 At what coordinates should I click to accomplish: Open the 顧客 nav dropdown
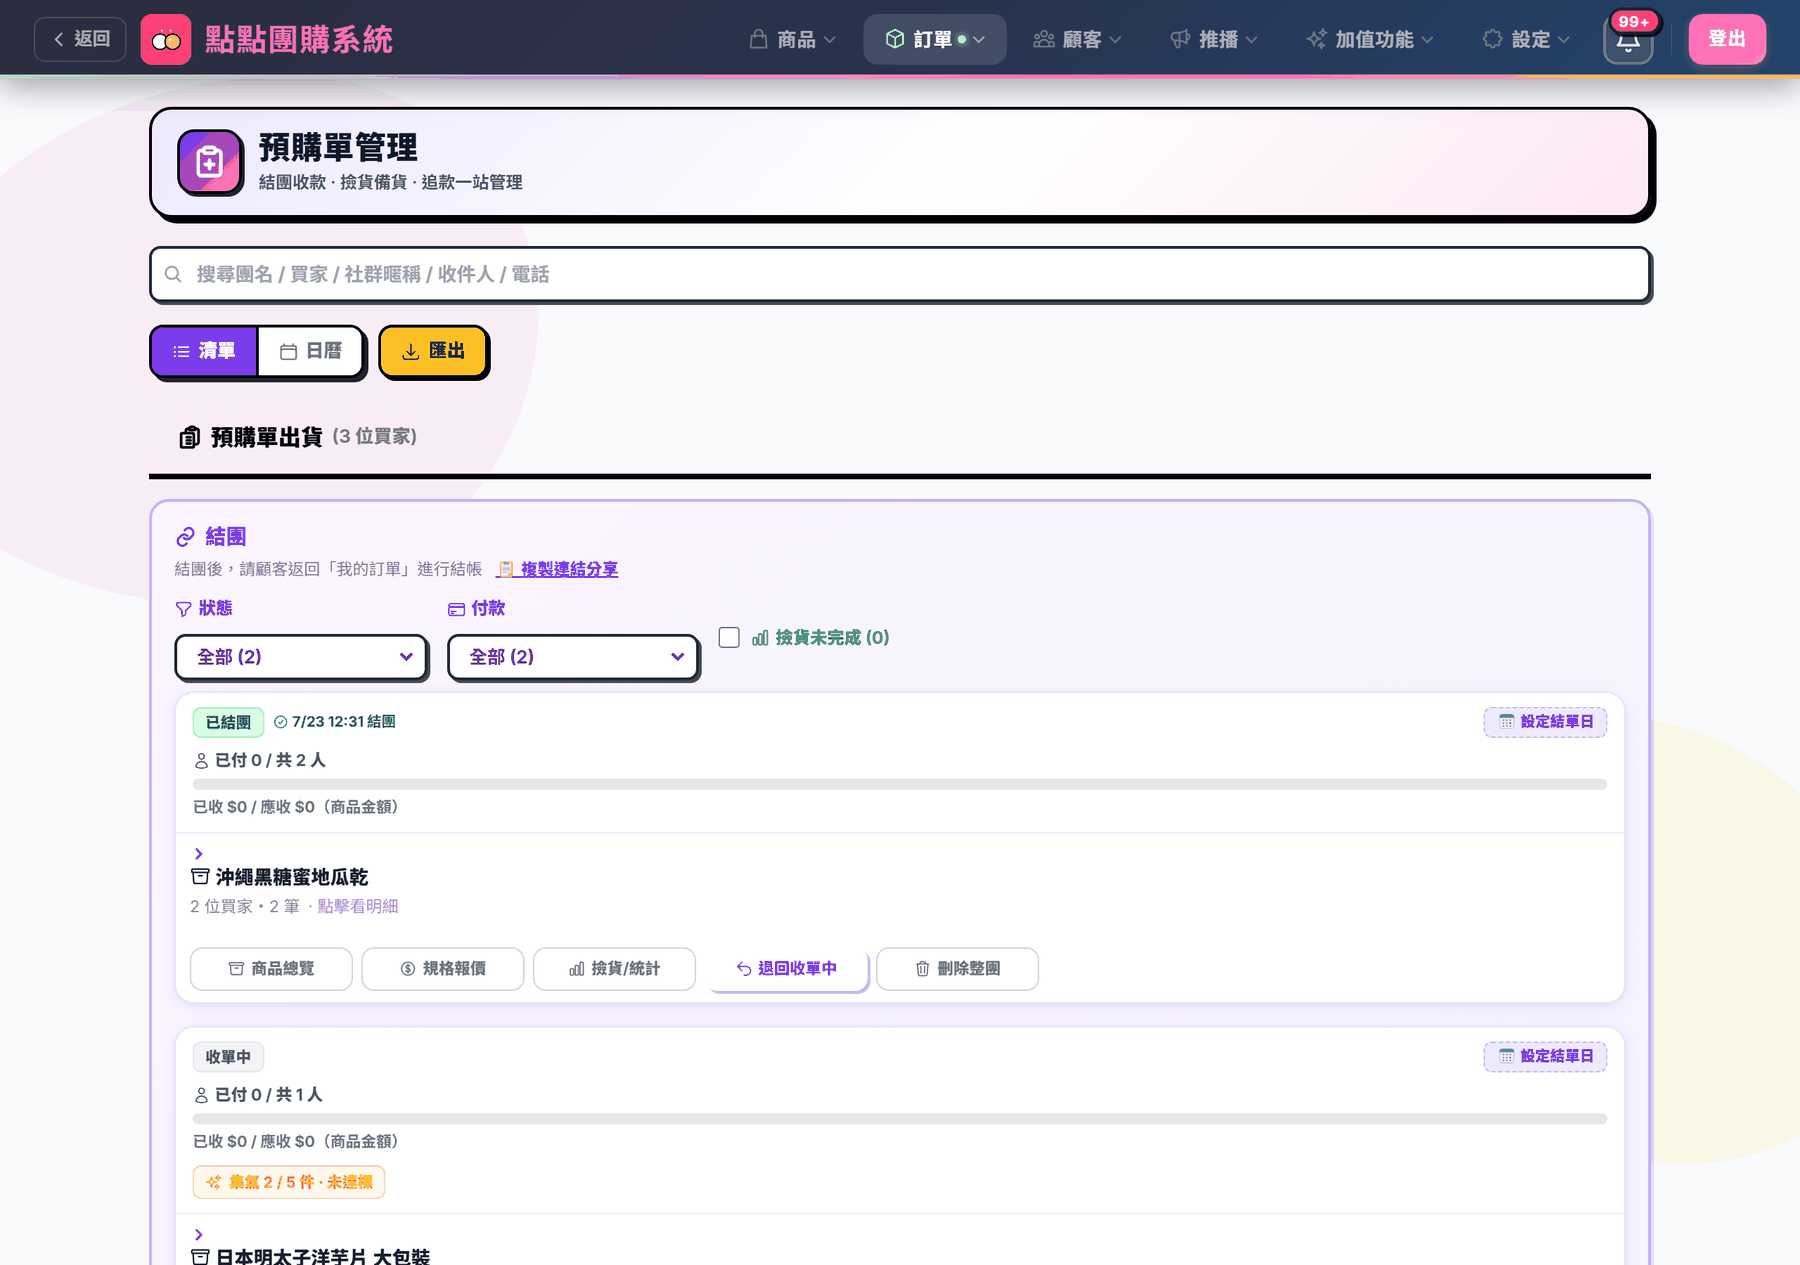pos(1077,40)
